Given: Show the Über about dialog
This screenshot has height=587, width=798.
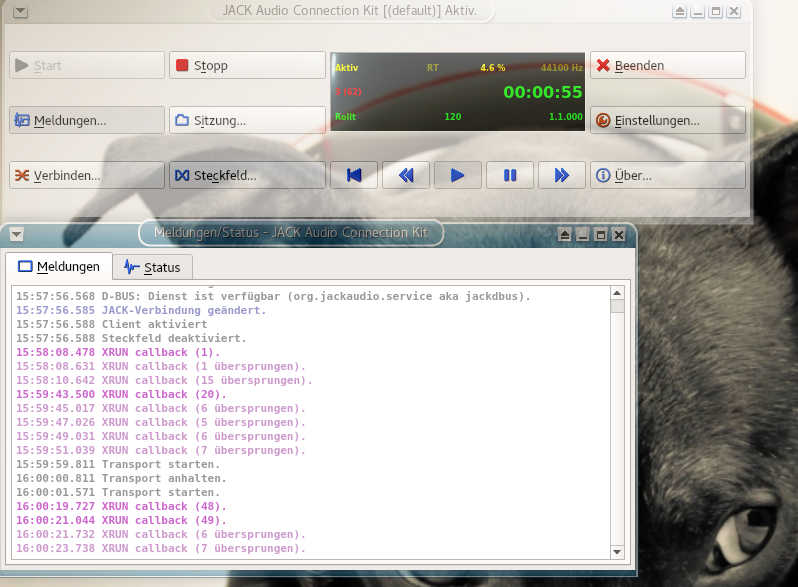Looking at the screenshot, I should [667, 175].
